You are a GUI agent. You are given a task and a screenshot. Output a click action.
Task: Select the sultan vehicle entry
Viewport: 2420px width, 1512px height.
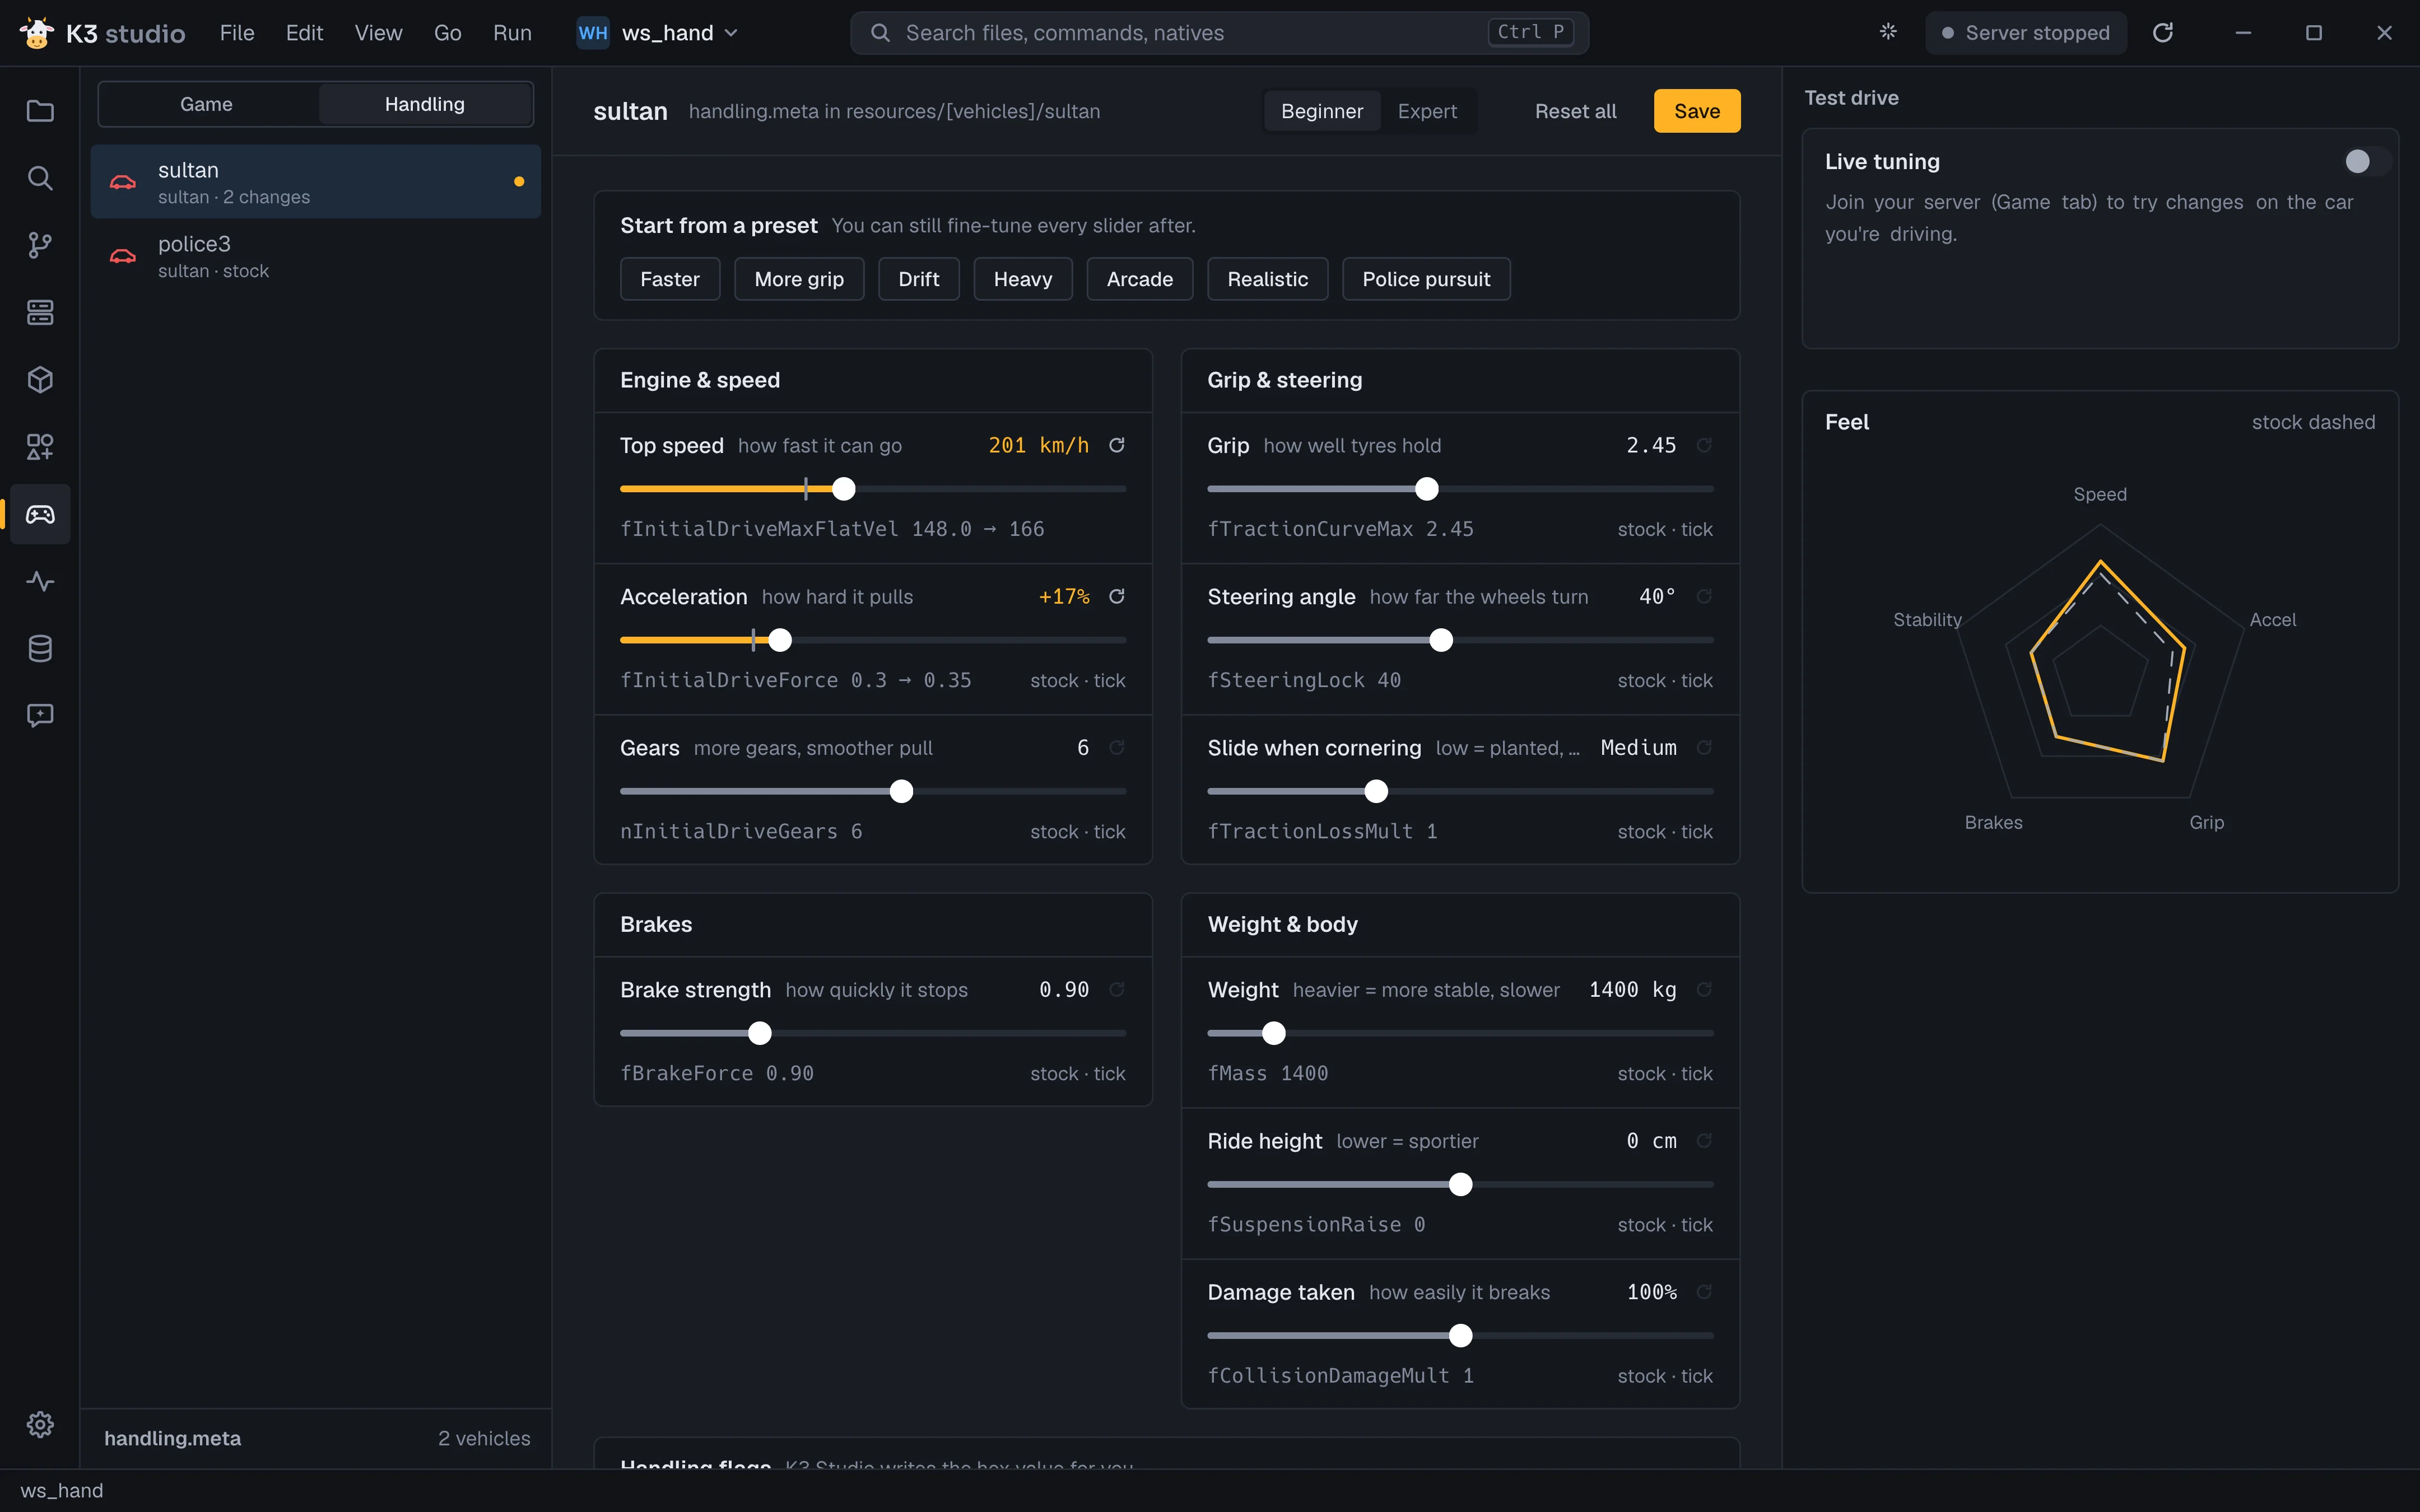pos(315,182)
